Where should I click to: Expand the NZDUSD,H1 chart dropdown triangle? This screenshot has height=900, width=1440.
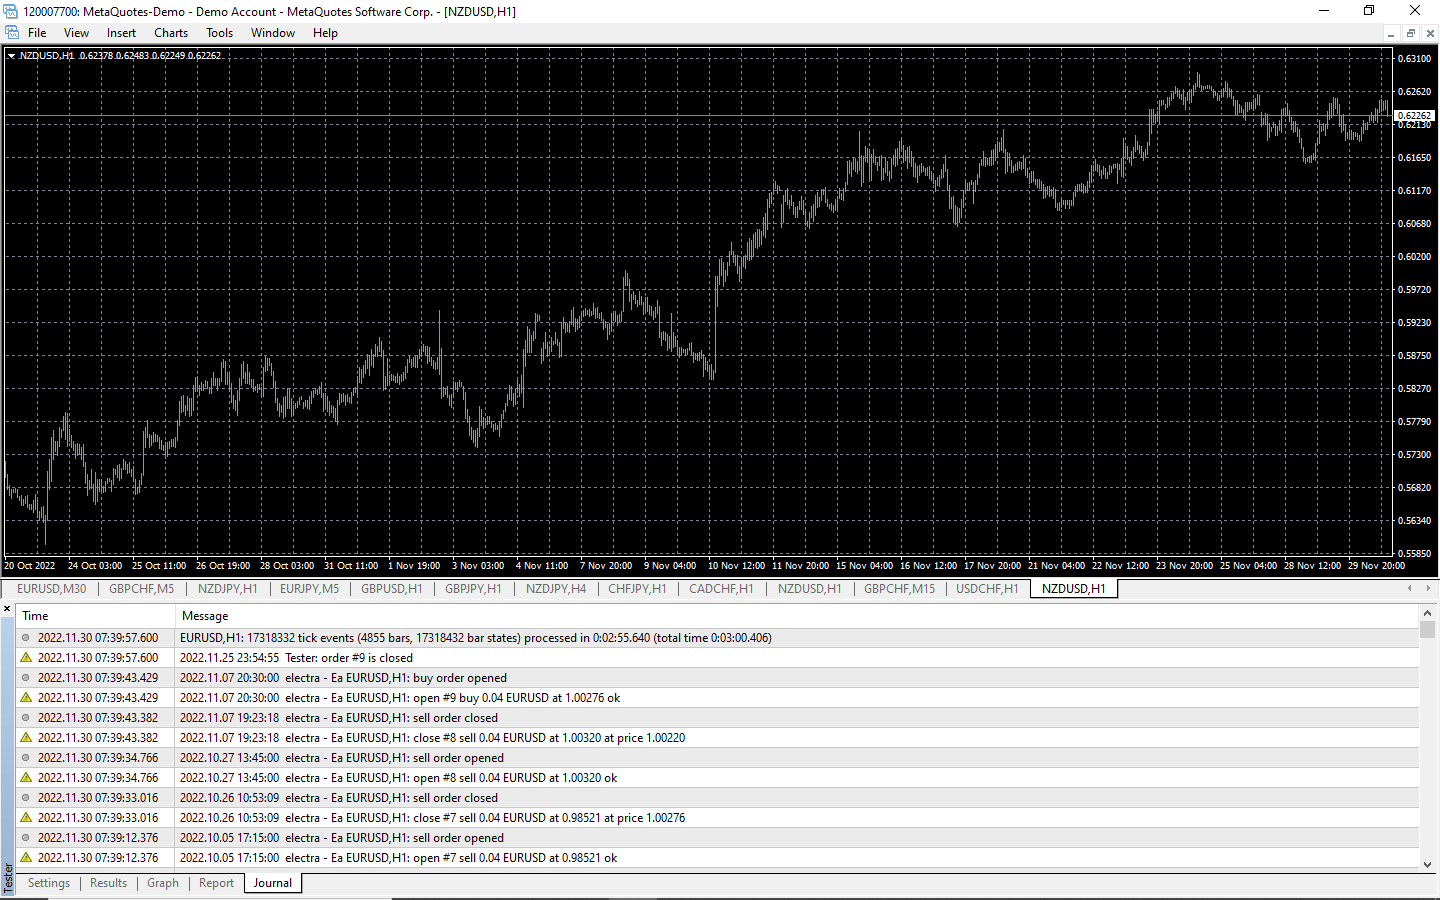coord(11,56)
